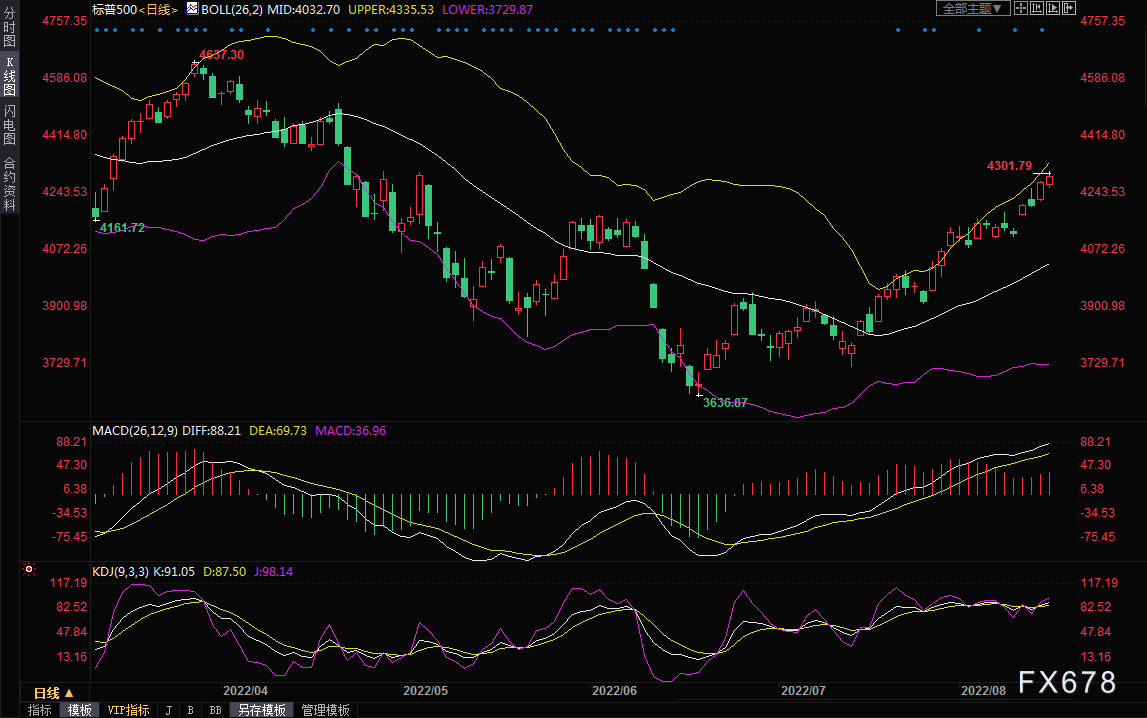The width and height of the screenshot is (1147, 718).
Task: Click the KDJ(9,3,3) indicator label
Action: [121, 572]
